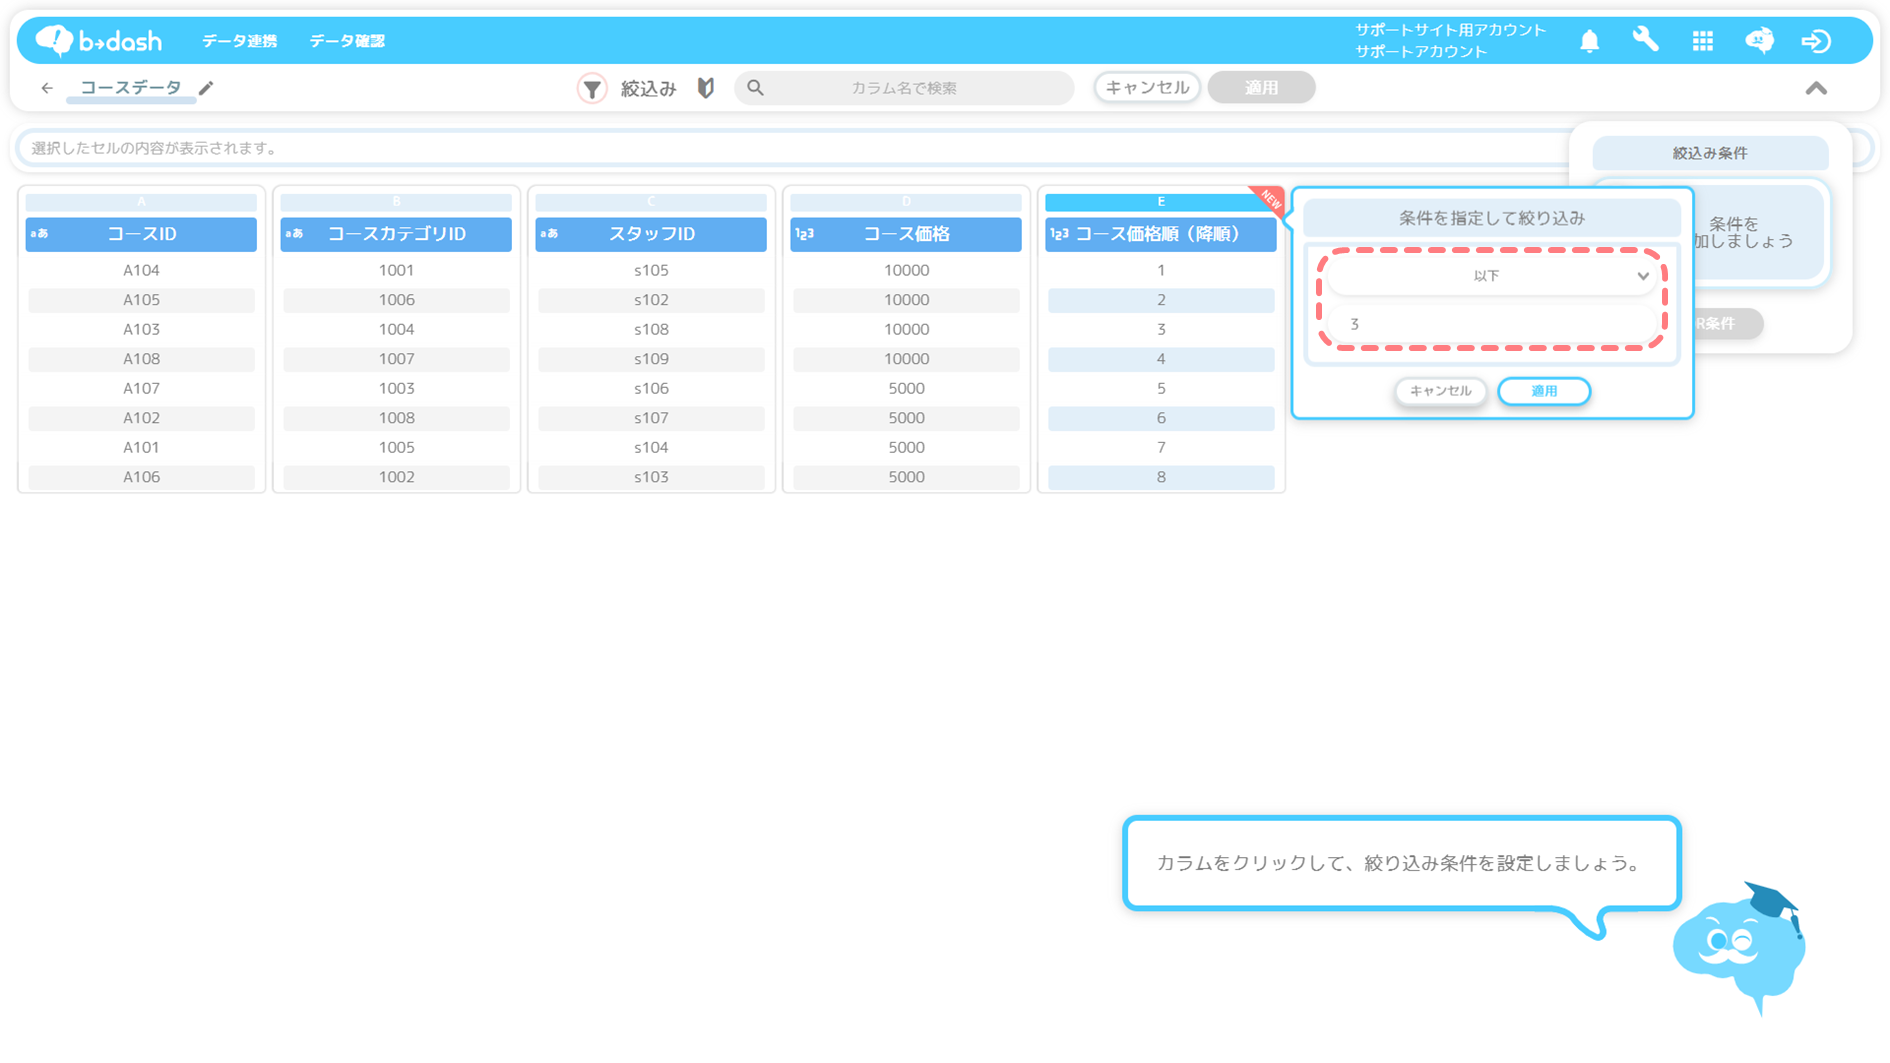Click the logout arrow icon

(1816, 41)
